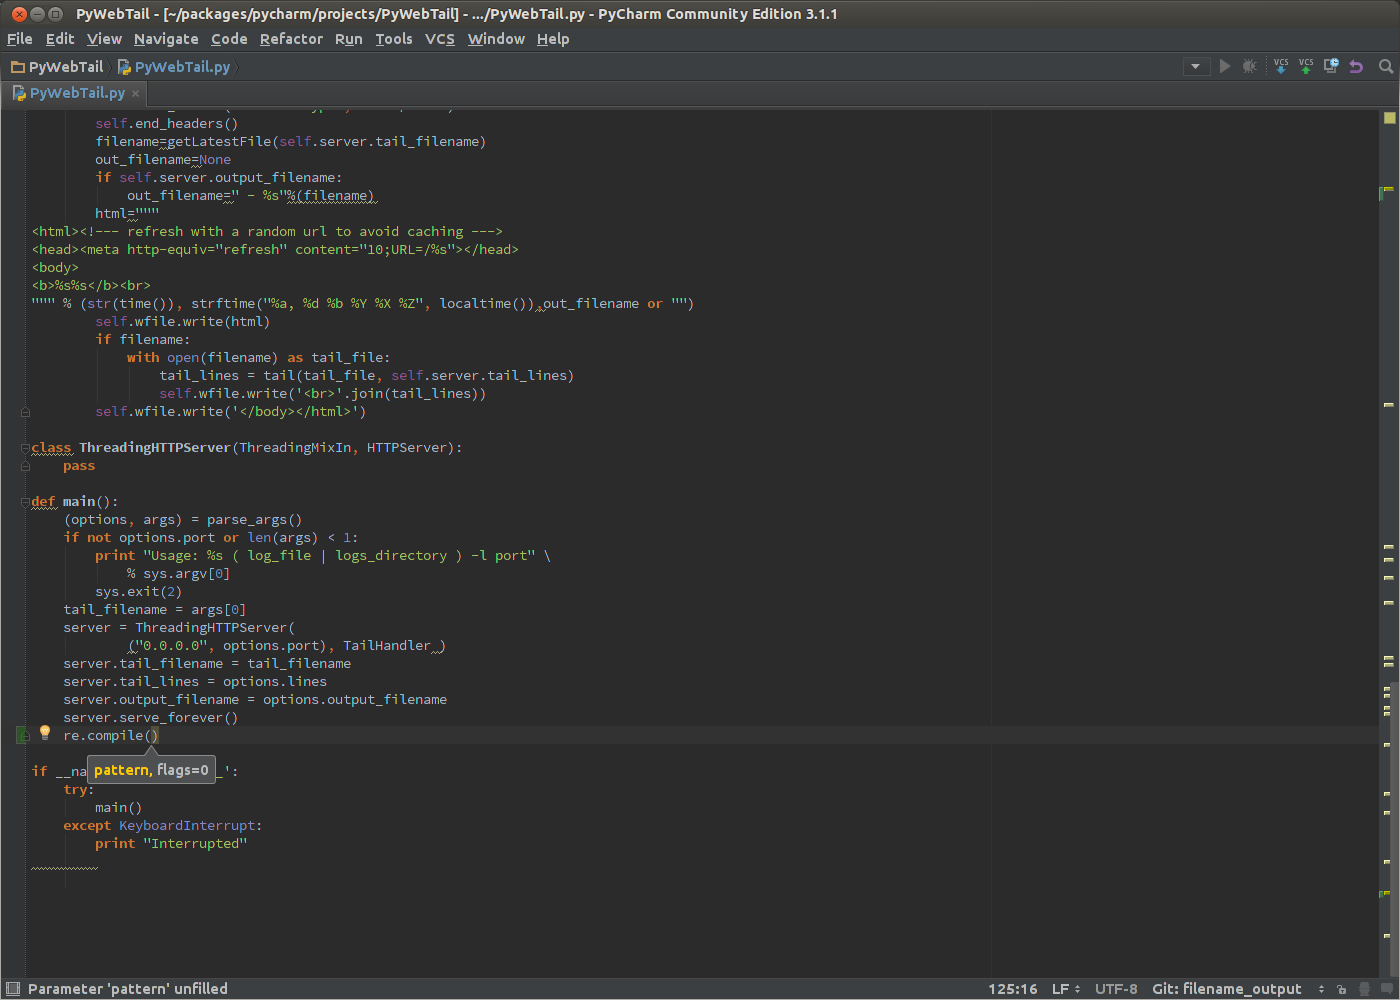Click the 125:16 cursor position indicator

(1013, 989)
